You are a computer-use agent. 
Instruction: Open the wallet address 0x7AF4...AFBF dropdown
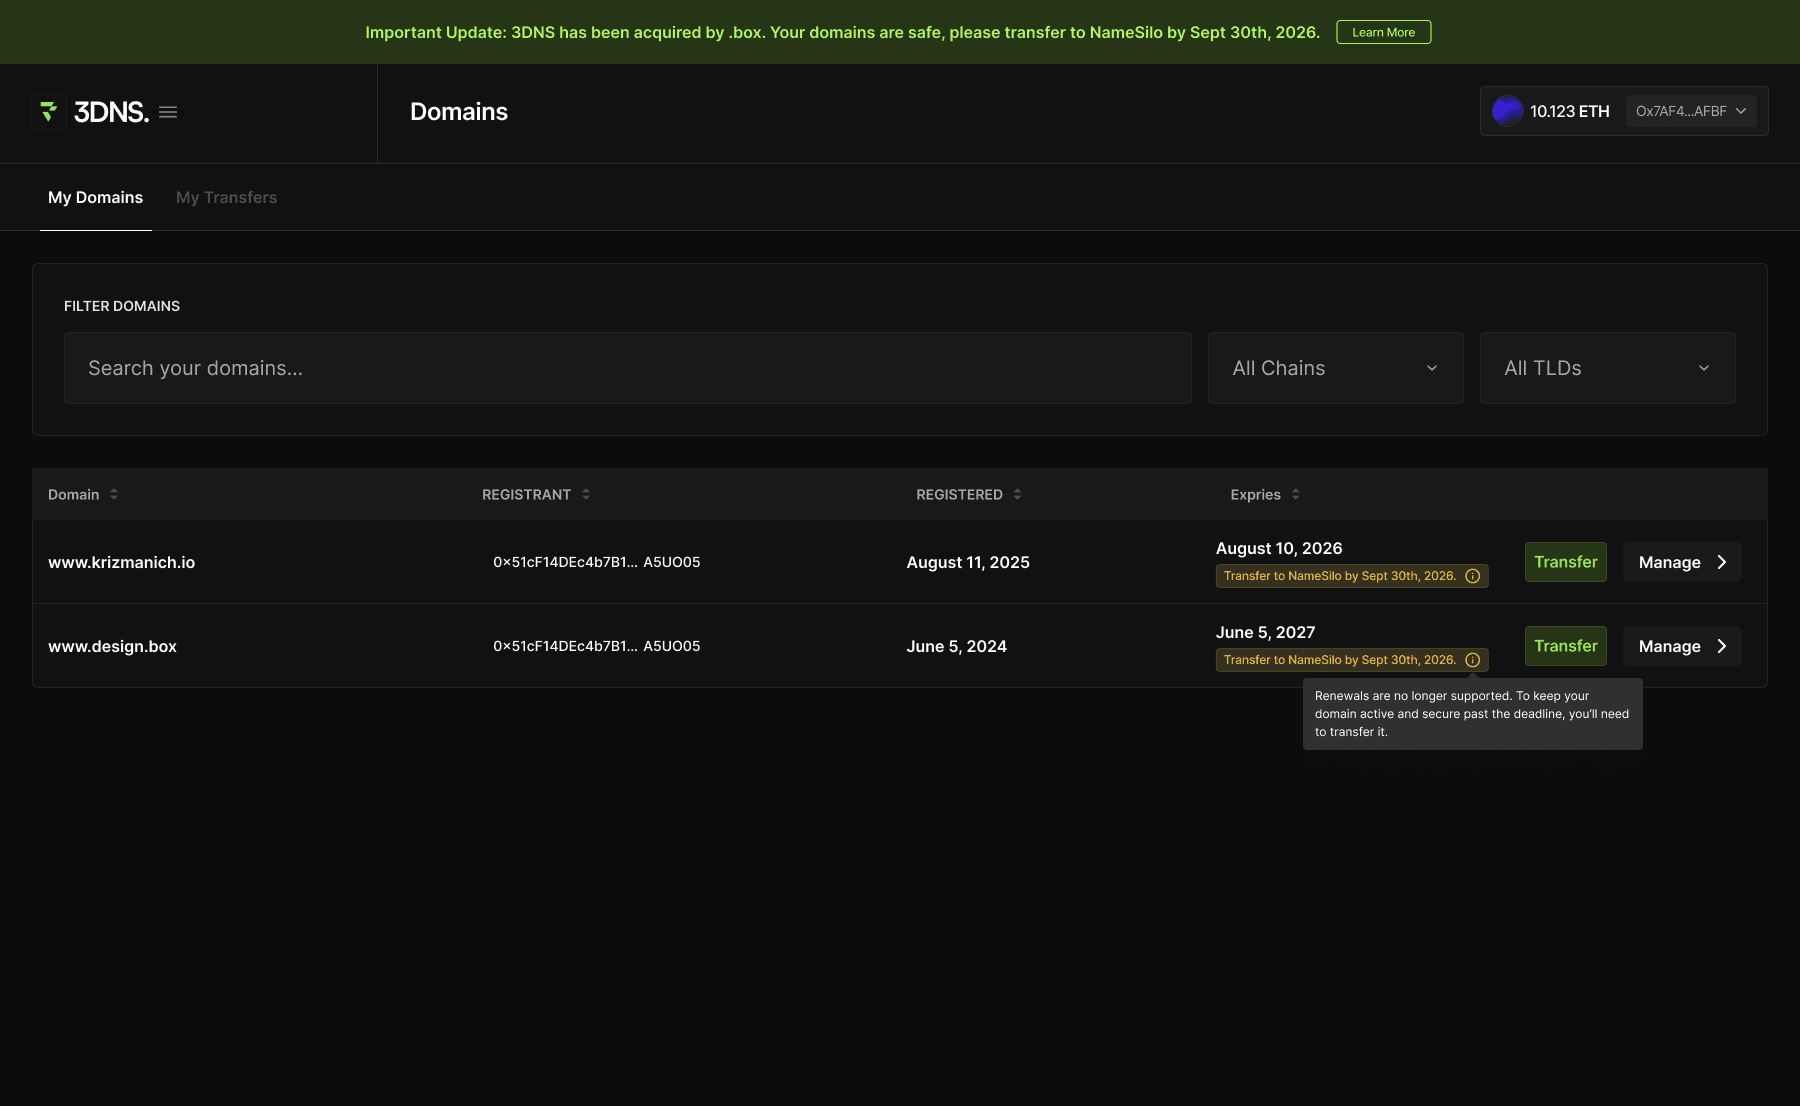[1690, 111]
